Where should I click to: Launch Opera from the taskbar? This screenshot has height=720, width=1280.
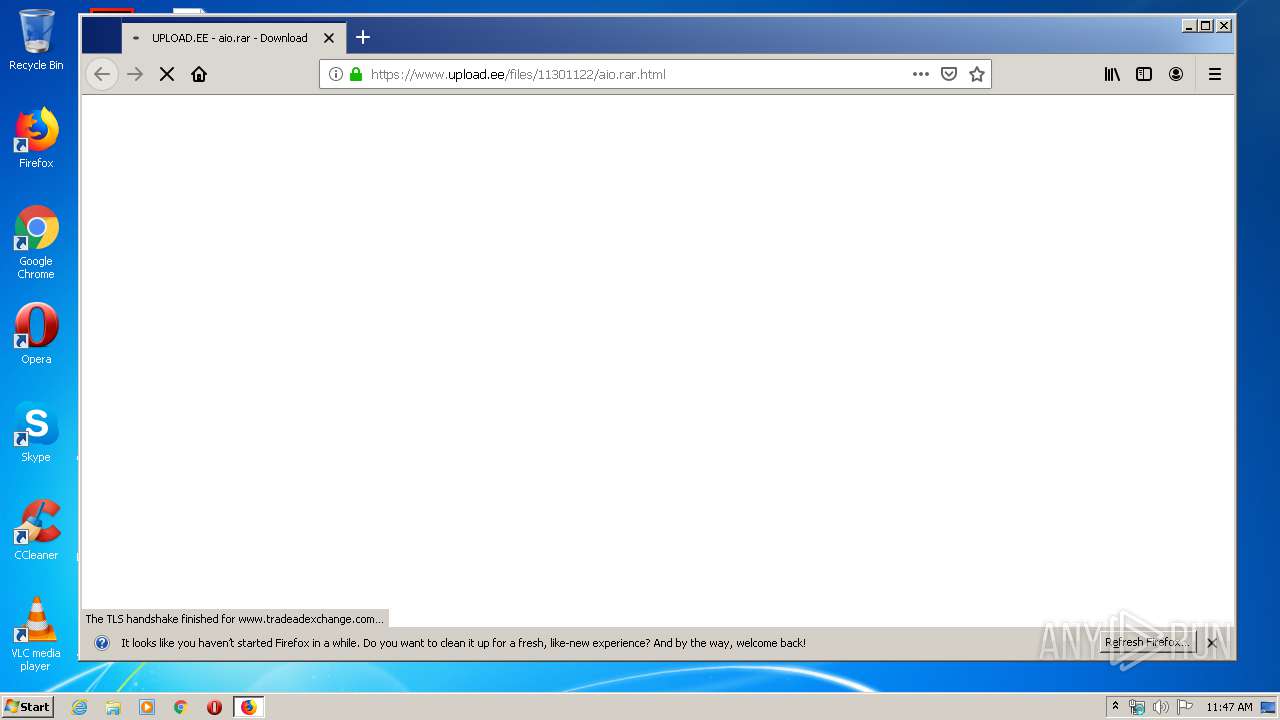coord(214,707)
